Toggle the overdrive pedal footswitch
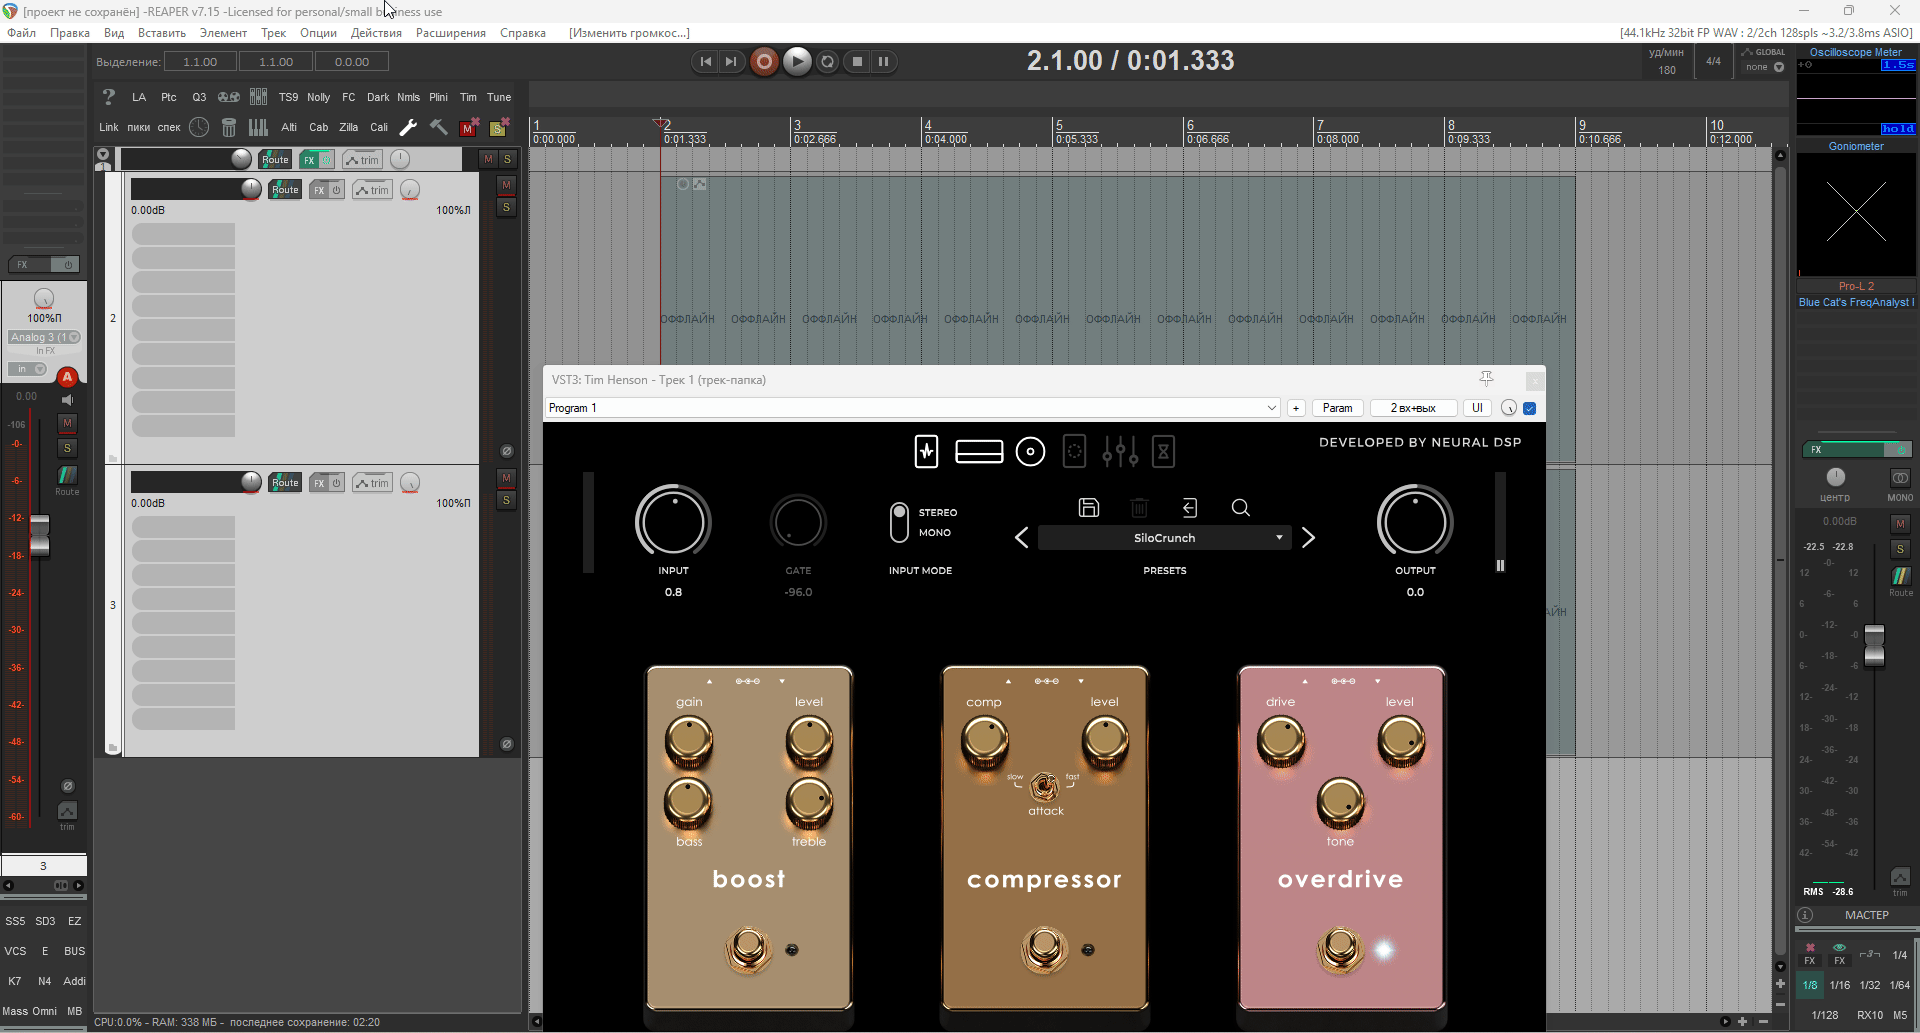The image size is (1920, 1033). (1340, 948)
